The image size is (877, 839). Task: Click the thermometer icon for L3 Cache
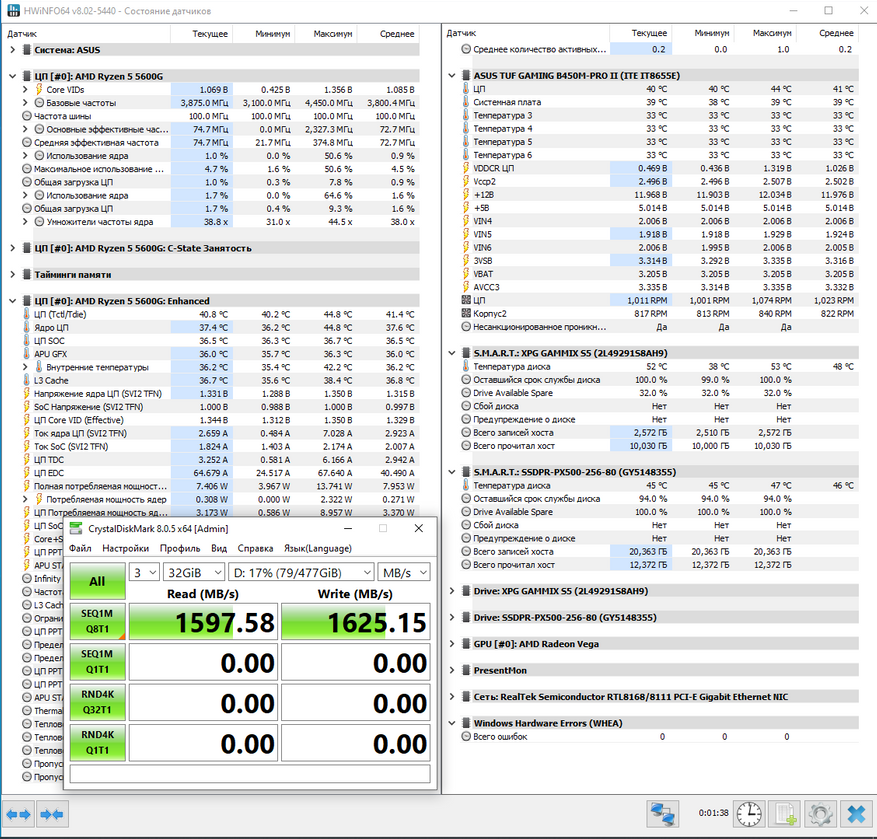26,380
